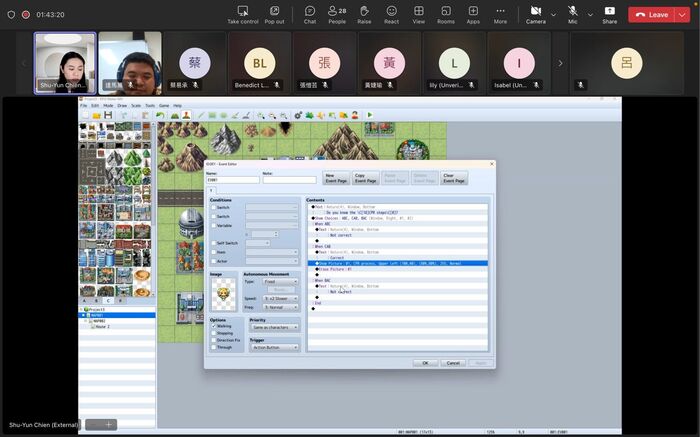Open the Mode menu
Viewport: 700px width, 437px height.
(108, 106)
